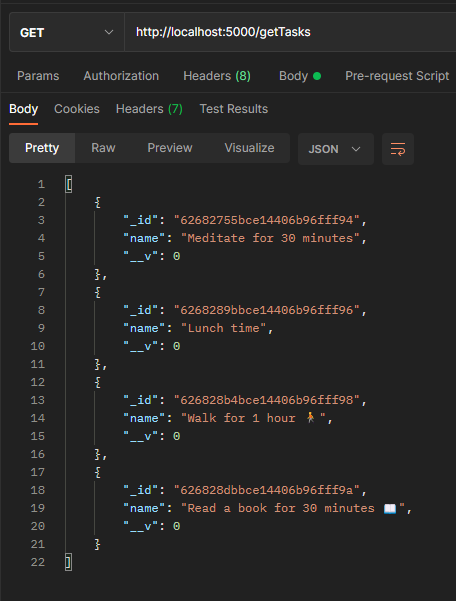
Task: Select the Pretty response view
Action: point(42,148)
